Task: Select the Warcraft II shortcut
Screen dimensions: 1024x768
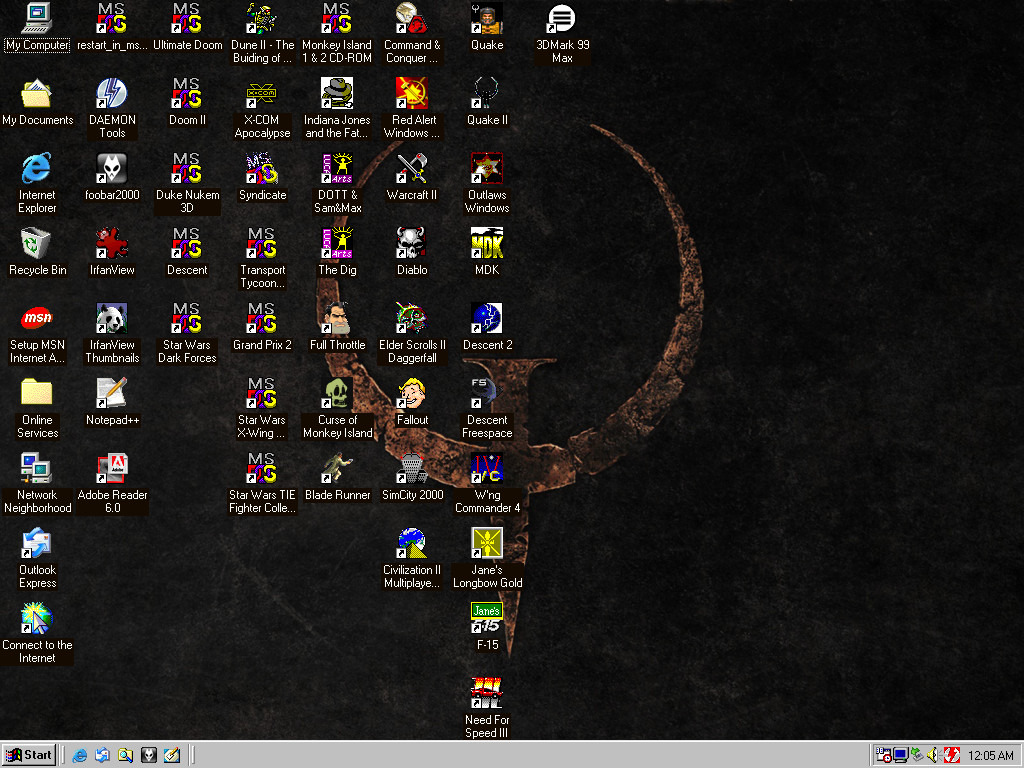Action: point(412,169)
